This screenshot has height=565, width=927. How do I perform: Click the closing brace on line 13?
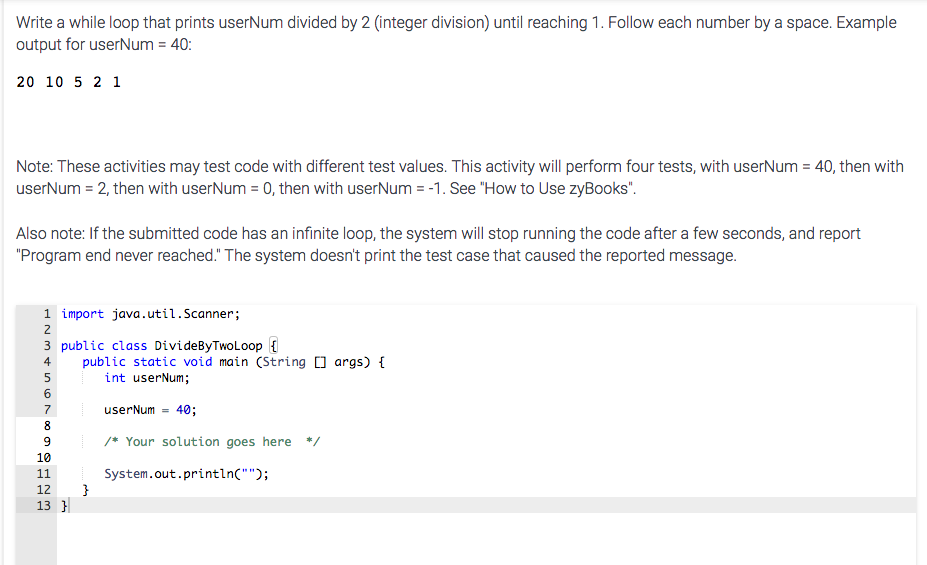[x=64, y=505]
